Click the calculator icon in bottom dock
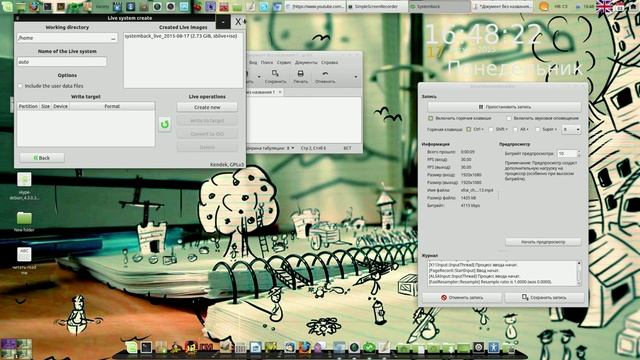The width and height of the screenshot is (640, 360). (241, 347)
